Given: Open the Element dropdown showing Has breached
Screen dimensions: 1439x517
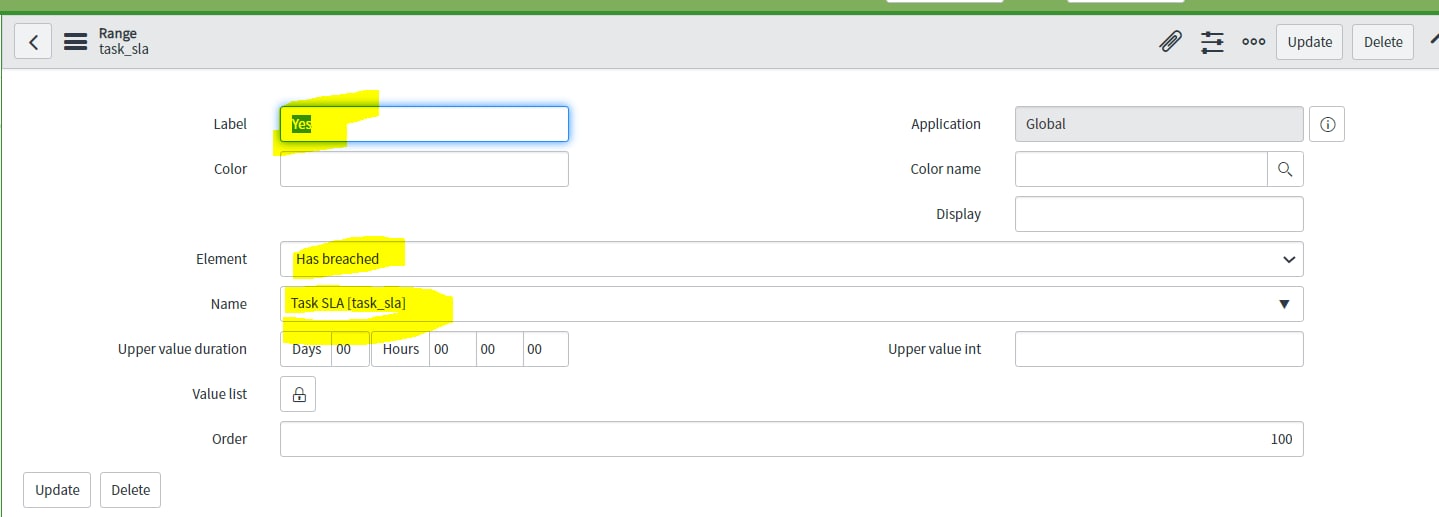Looking at the screenshot, I should [792, 259].
